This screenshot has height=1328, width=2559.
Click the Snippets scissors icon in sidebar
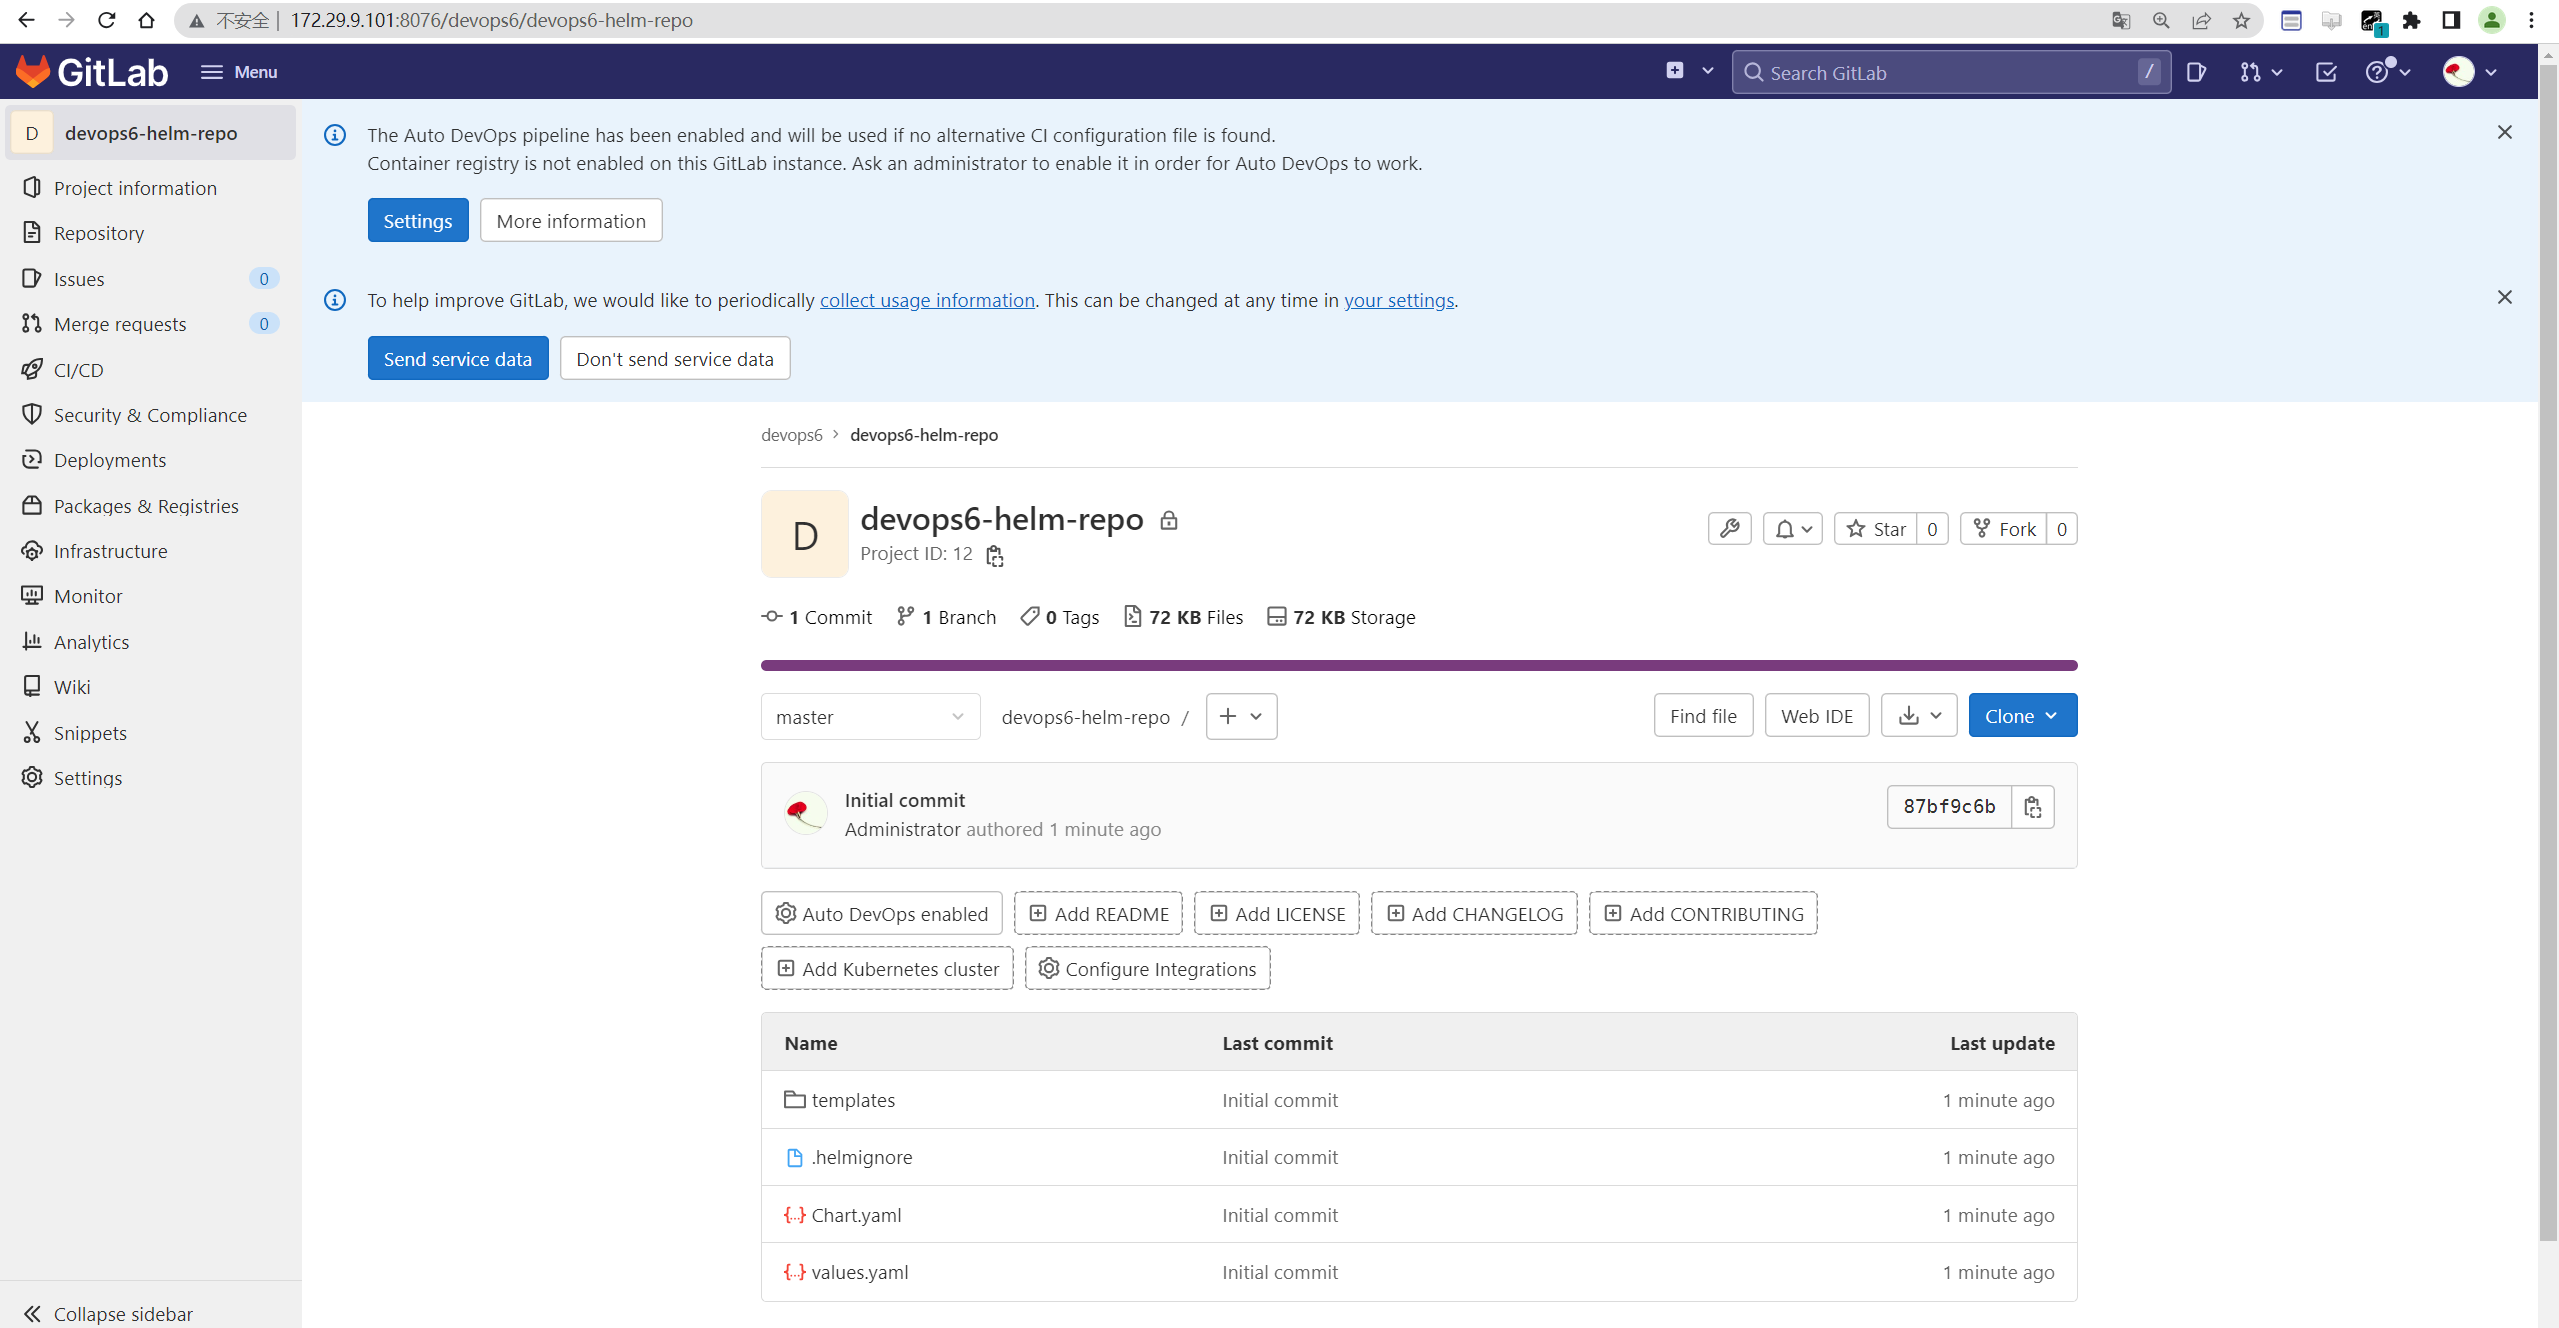32,732
